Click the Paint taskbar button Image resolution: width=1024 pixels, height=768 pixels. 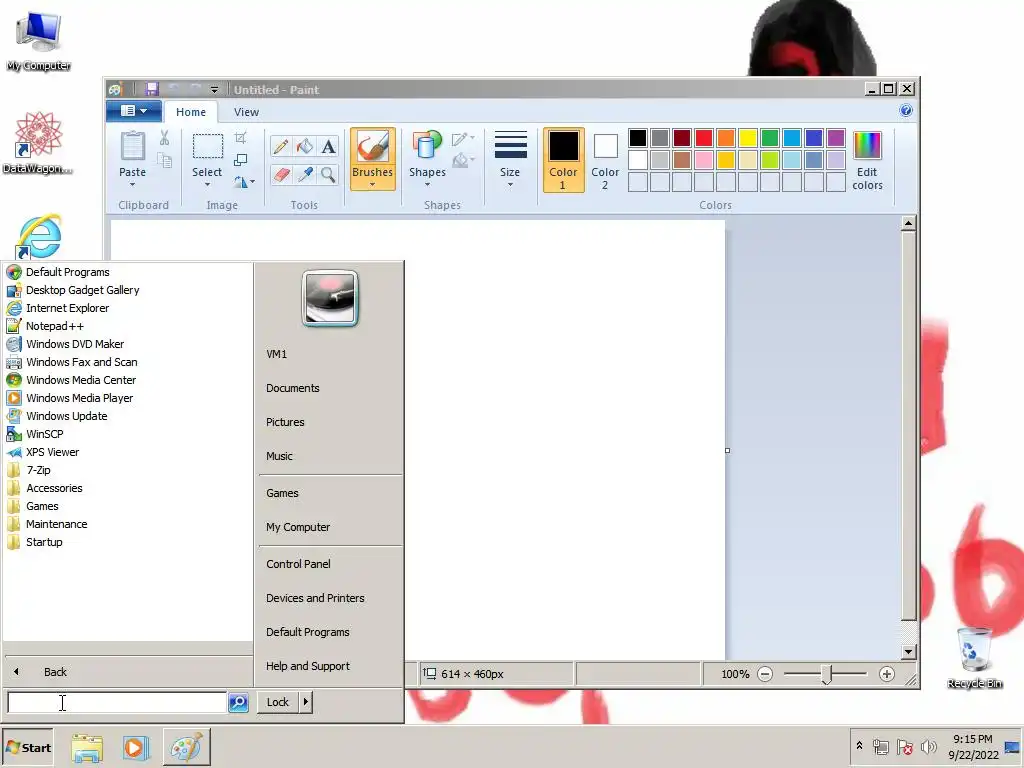[187, 747]
